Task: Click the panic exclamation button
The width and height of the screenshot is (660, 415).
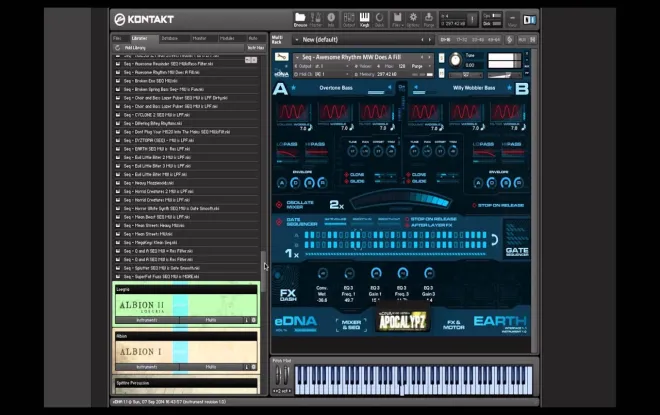Action: pyautogui.click(x=472, y=19)
